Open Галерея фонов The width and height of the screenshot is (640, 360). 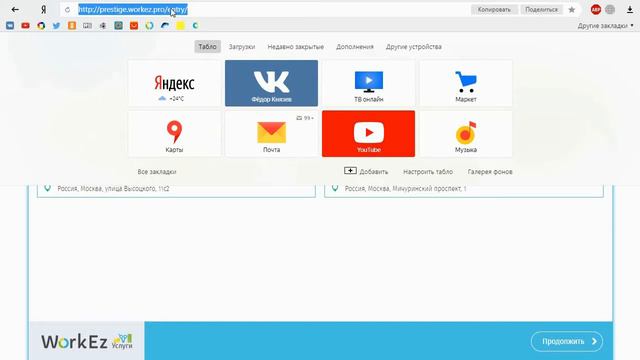pos(490,172)
